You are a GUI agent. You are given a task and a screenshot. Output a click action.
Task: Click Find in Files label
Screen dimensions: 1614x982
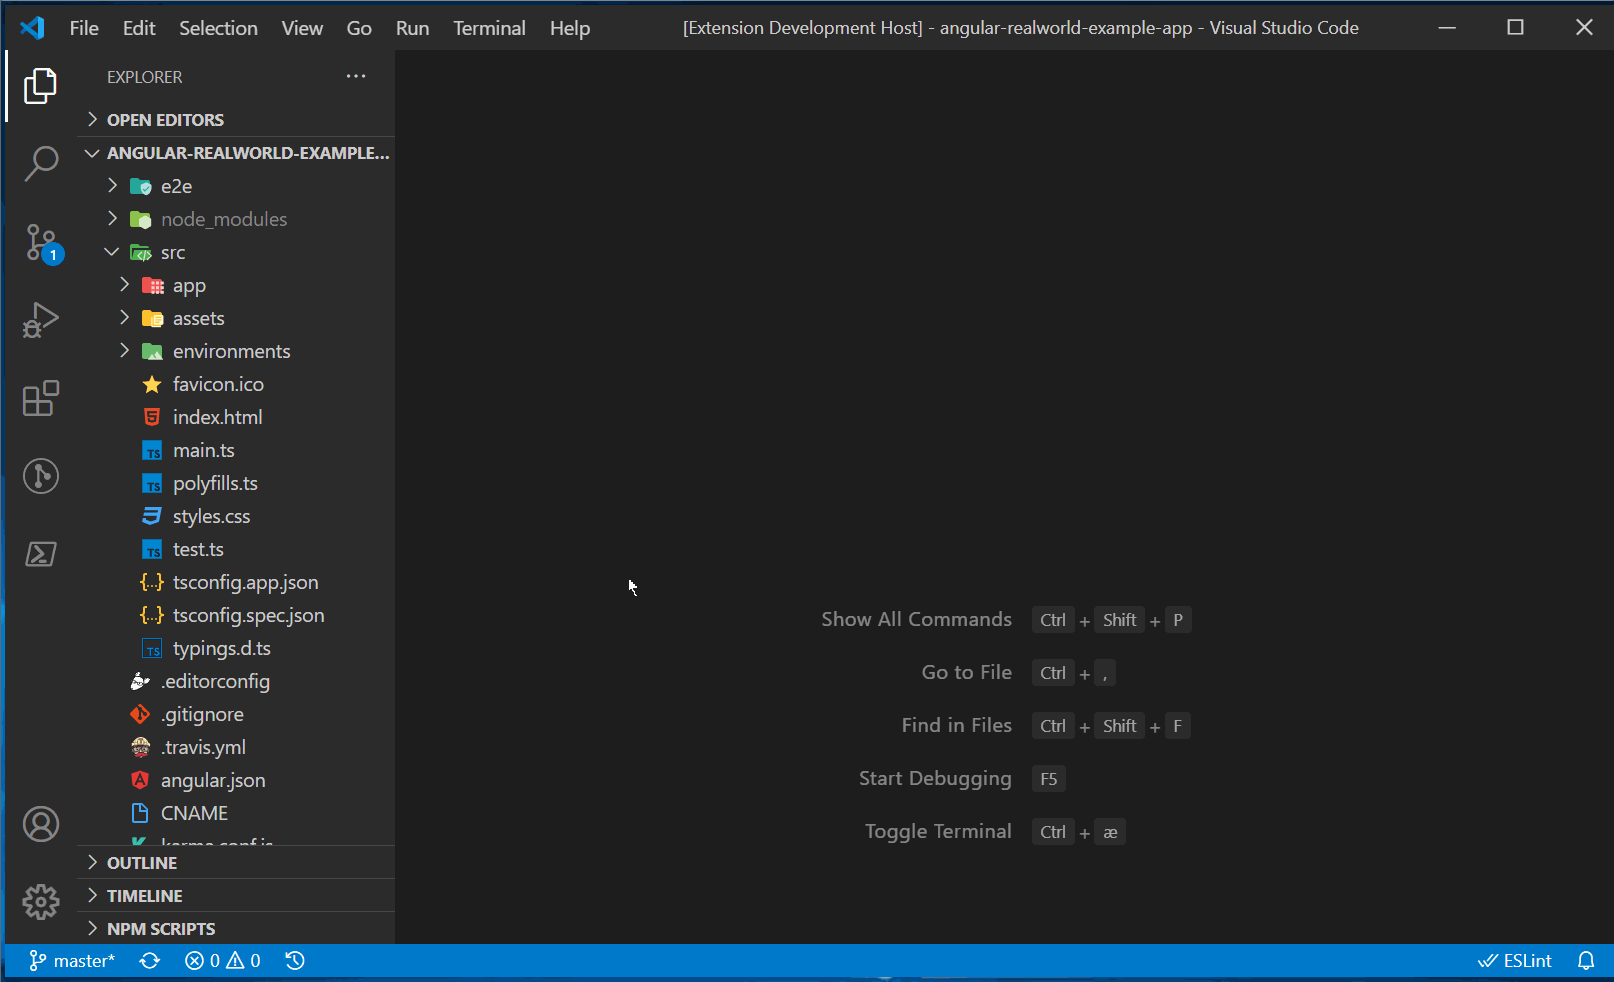point(956,725)
